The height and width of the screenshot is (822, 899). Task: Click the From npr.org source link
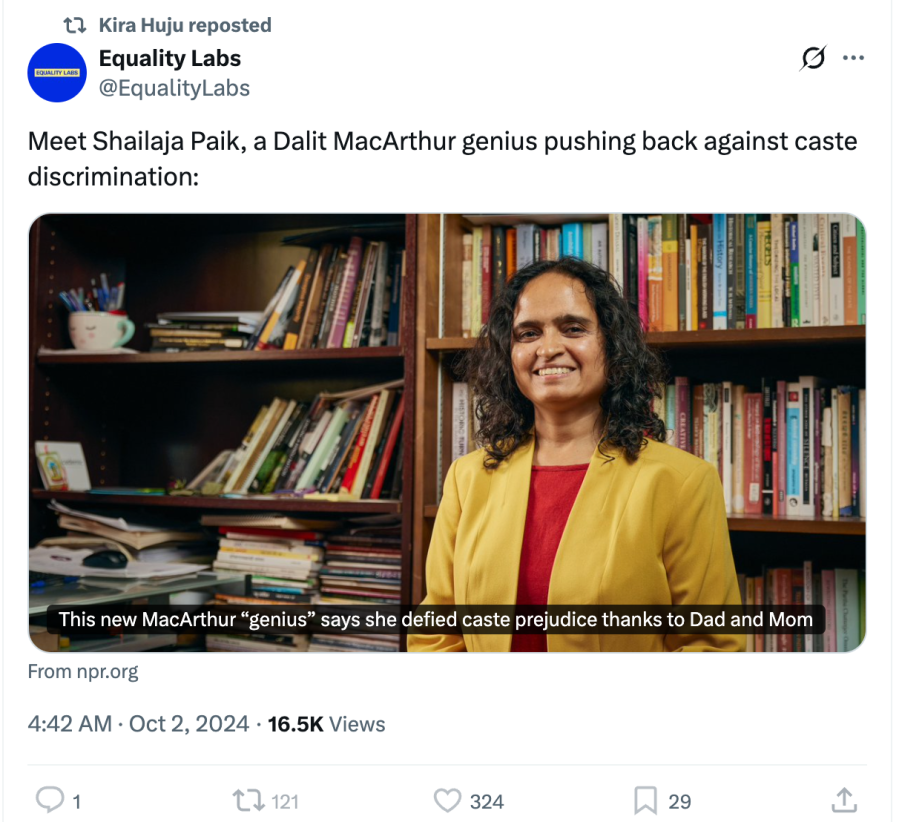83,672
